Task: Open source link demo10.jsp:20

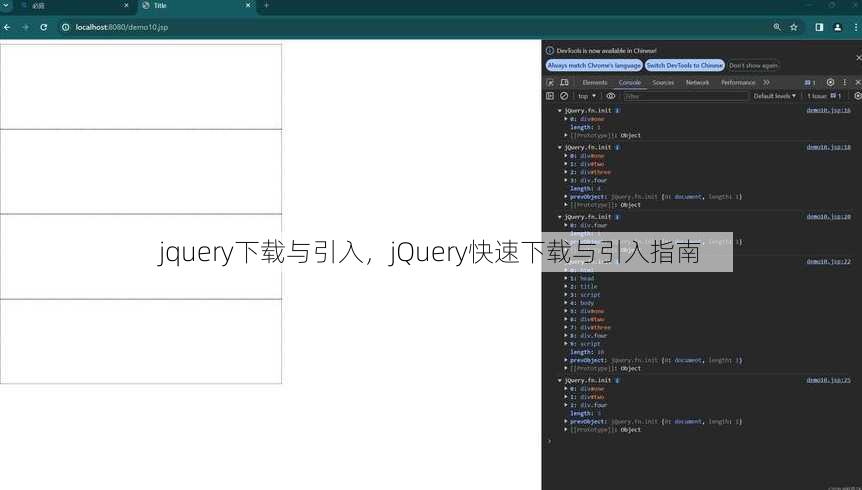Action: tap(828, 217)
